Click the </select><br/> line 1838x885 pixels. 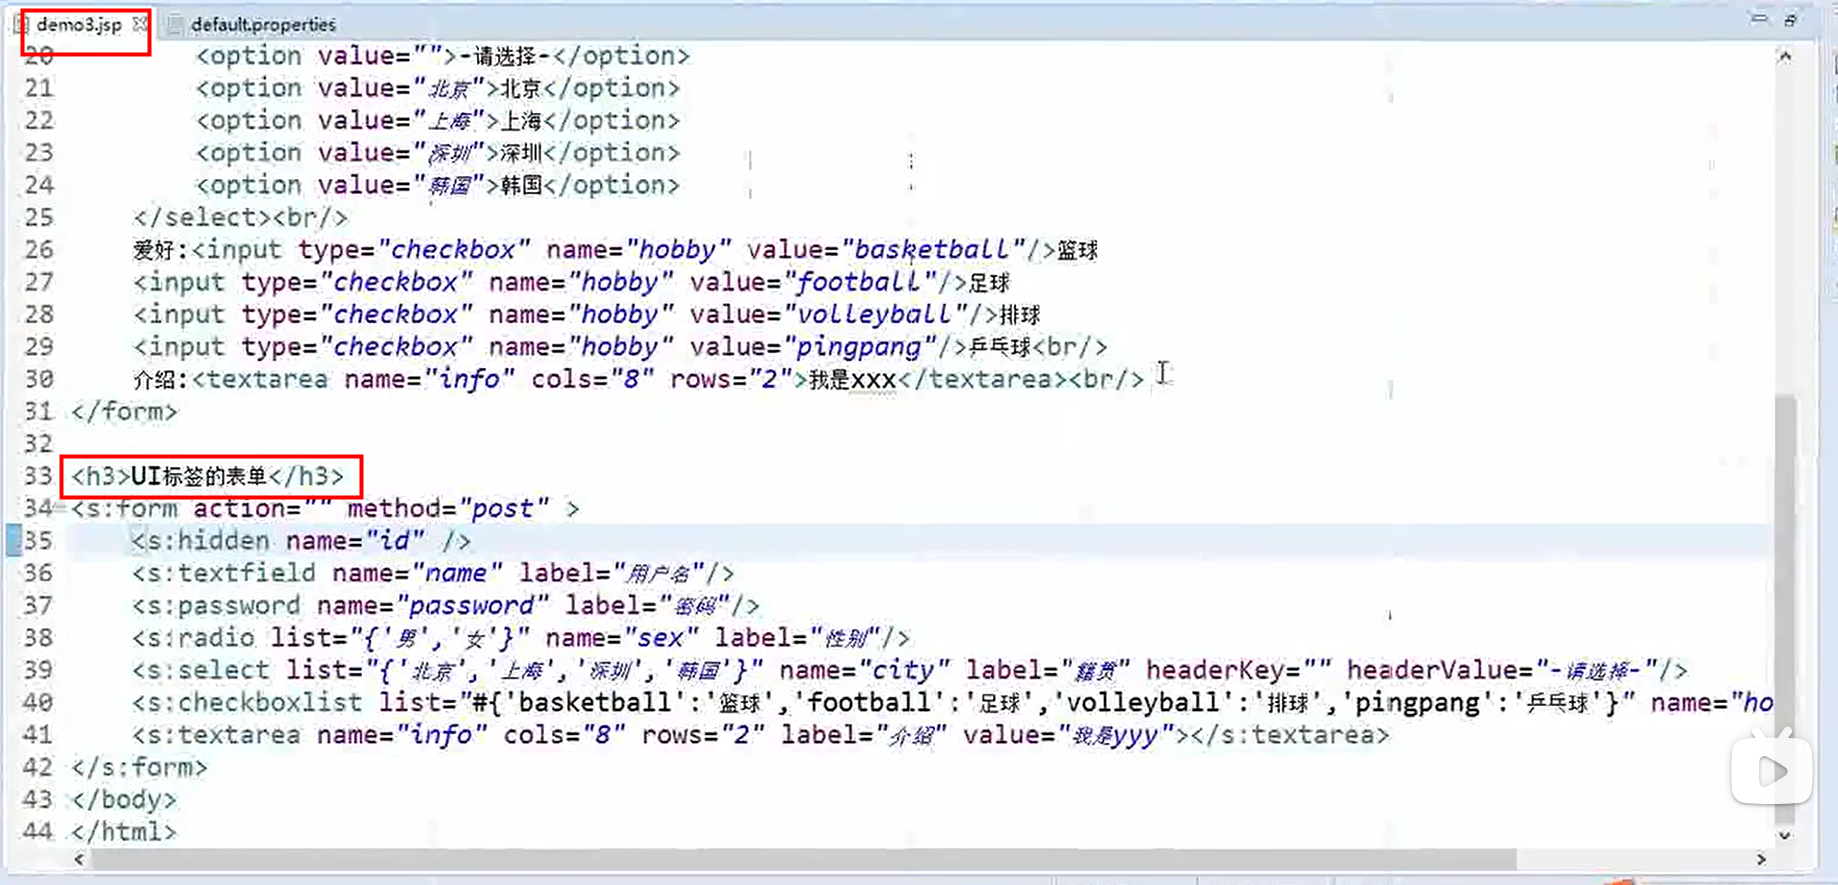(240, 218)
